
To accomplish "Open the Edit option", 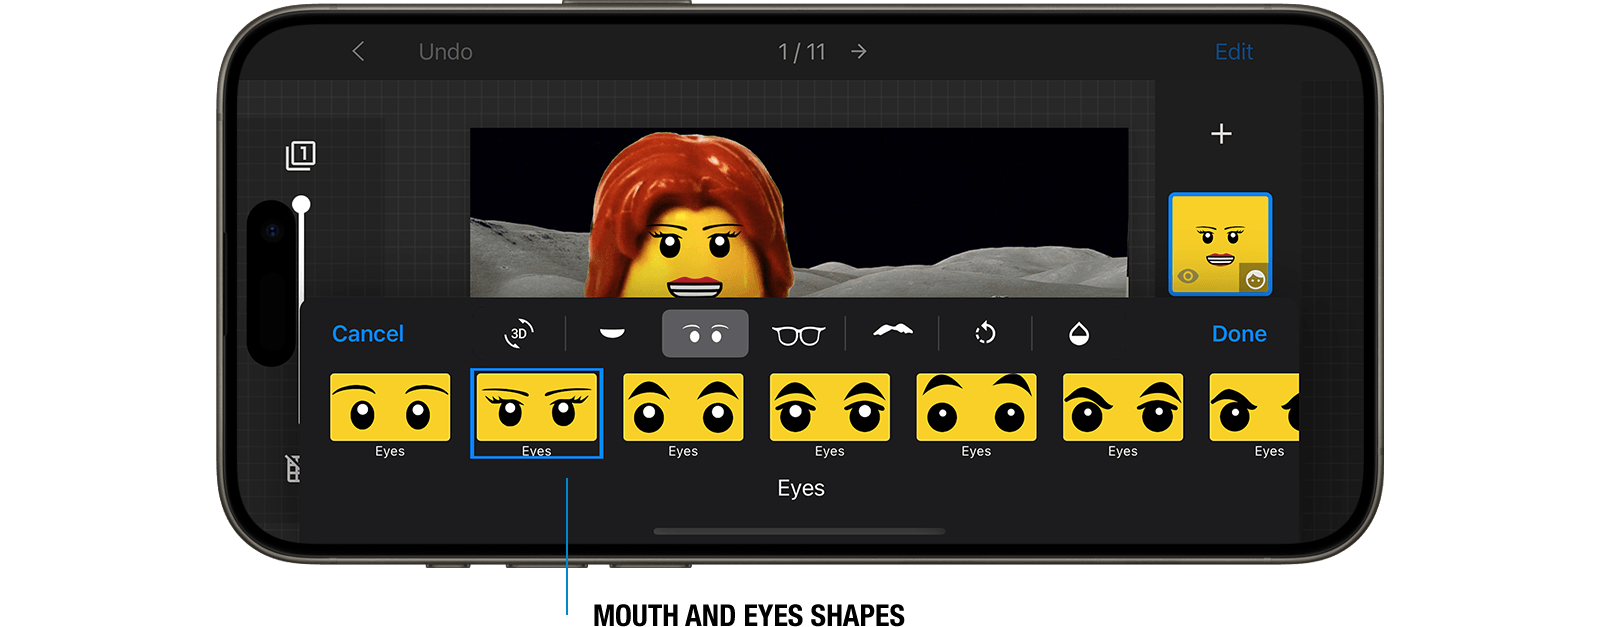I will (1234, 52).
